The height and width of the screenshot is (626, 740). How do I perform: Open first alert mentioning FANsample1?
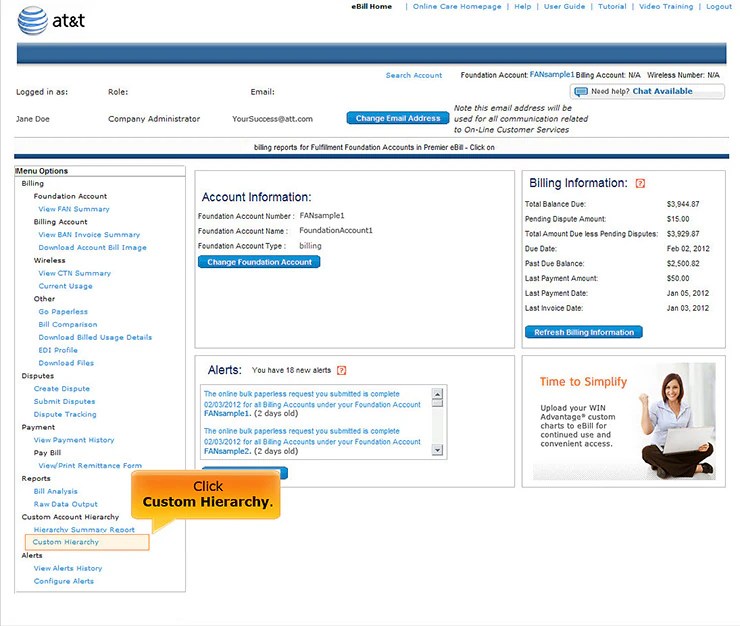tap(312, 404)
